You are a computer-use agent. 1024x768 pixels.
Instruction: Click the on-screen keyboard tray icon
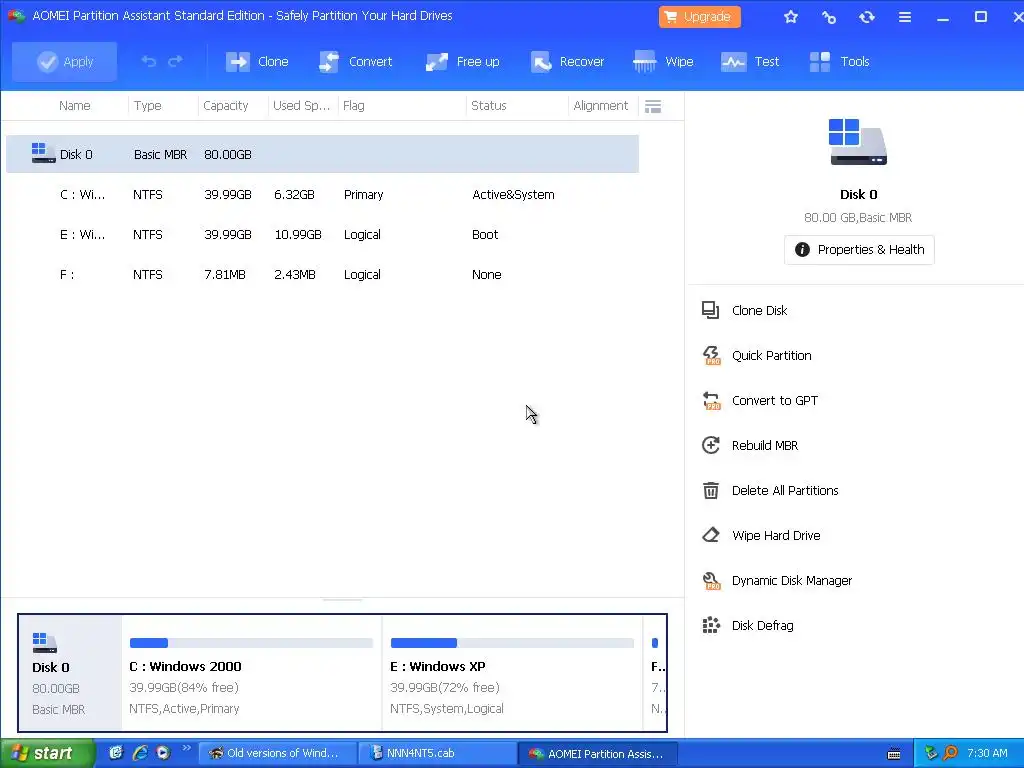click(894, 754)
